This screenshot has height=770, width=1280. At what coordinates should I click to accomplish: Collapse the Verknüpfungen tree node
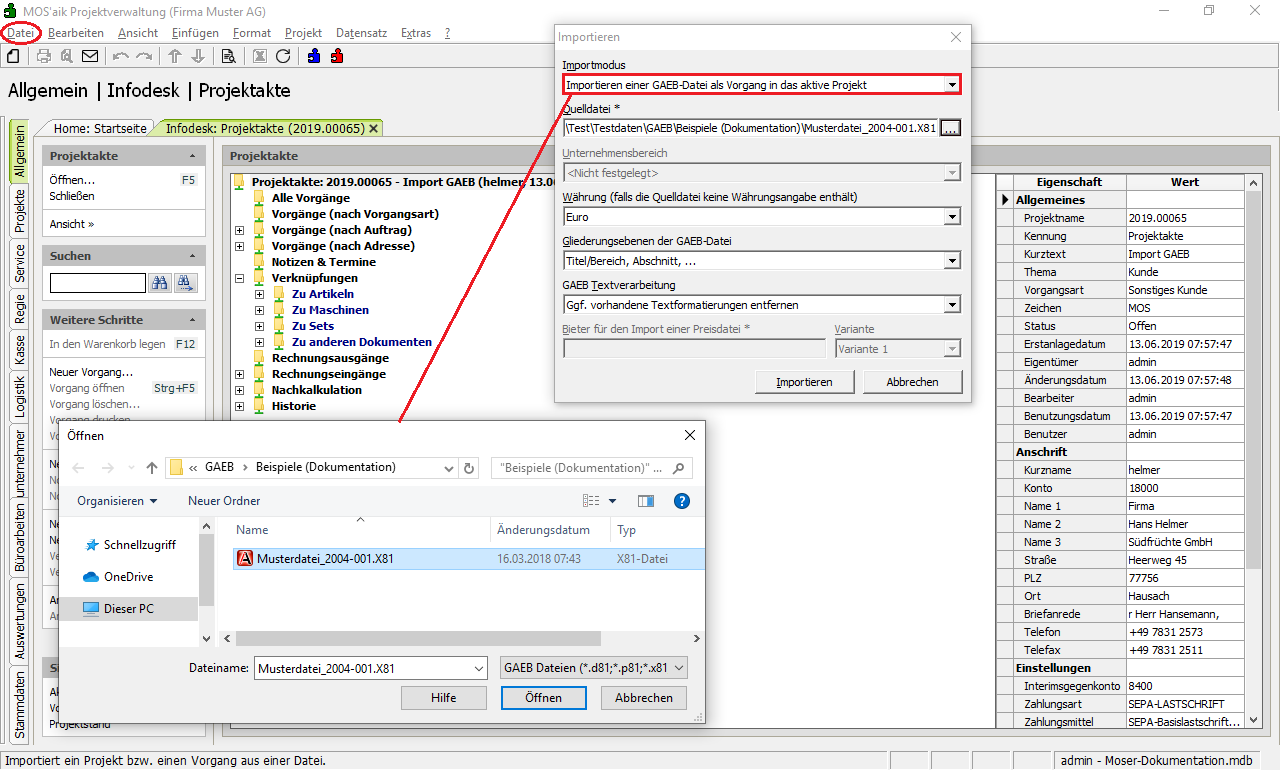point(239,278)
